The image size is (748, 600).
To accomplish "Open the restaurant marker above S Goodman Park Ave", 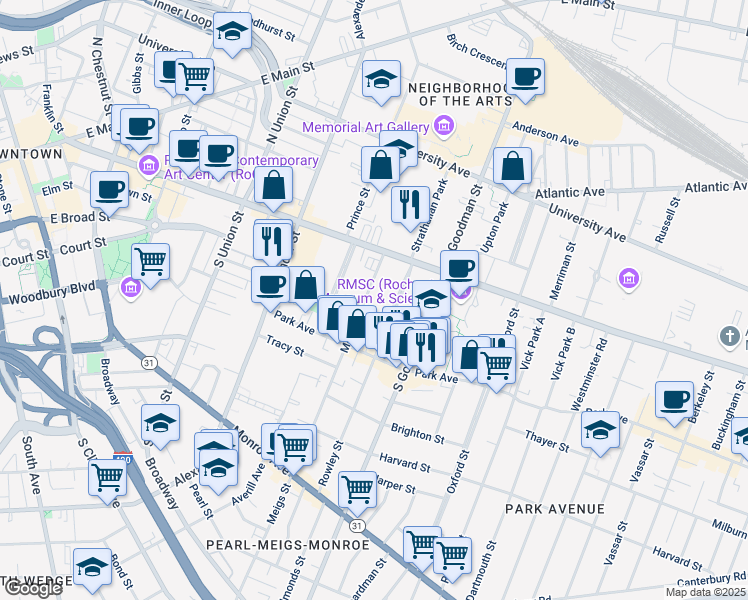I will (x=426, y=351).
